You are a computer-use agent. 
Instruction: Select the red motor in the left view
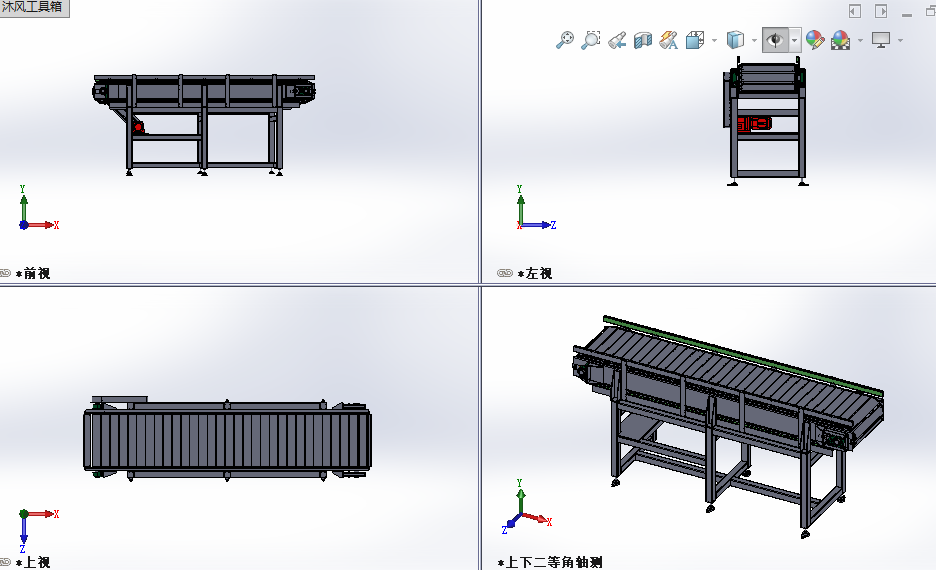pos(754,124)
